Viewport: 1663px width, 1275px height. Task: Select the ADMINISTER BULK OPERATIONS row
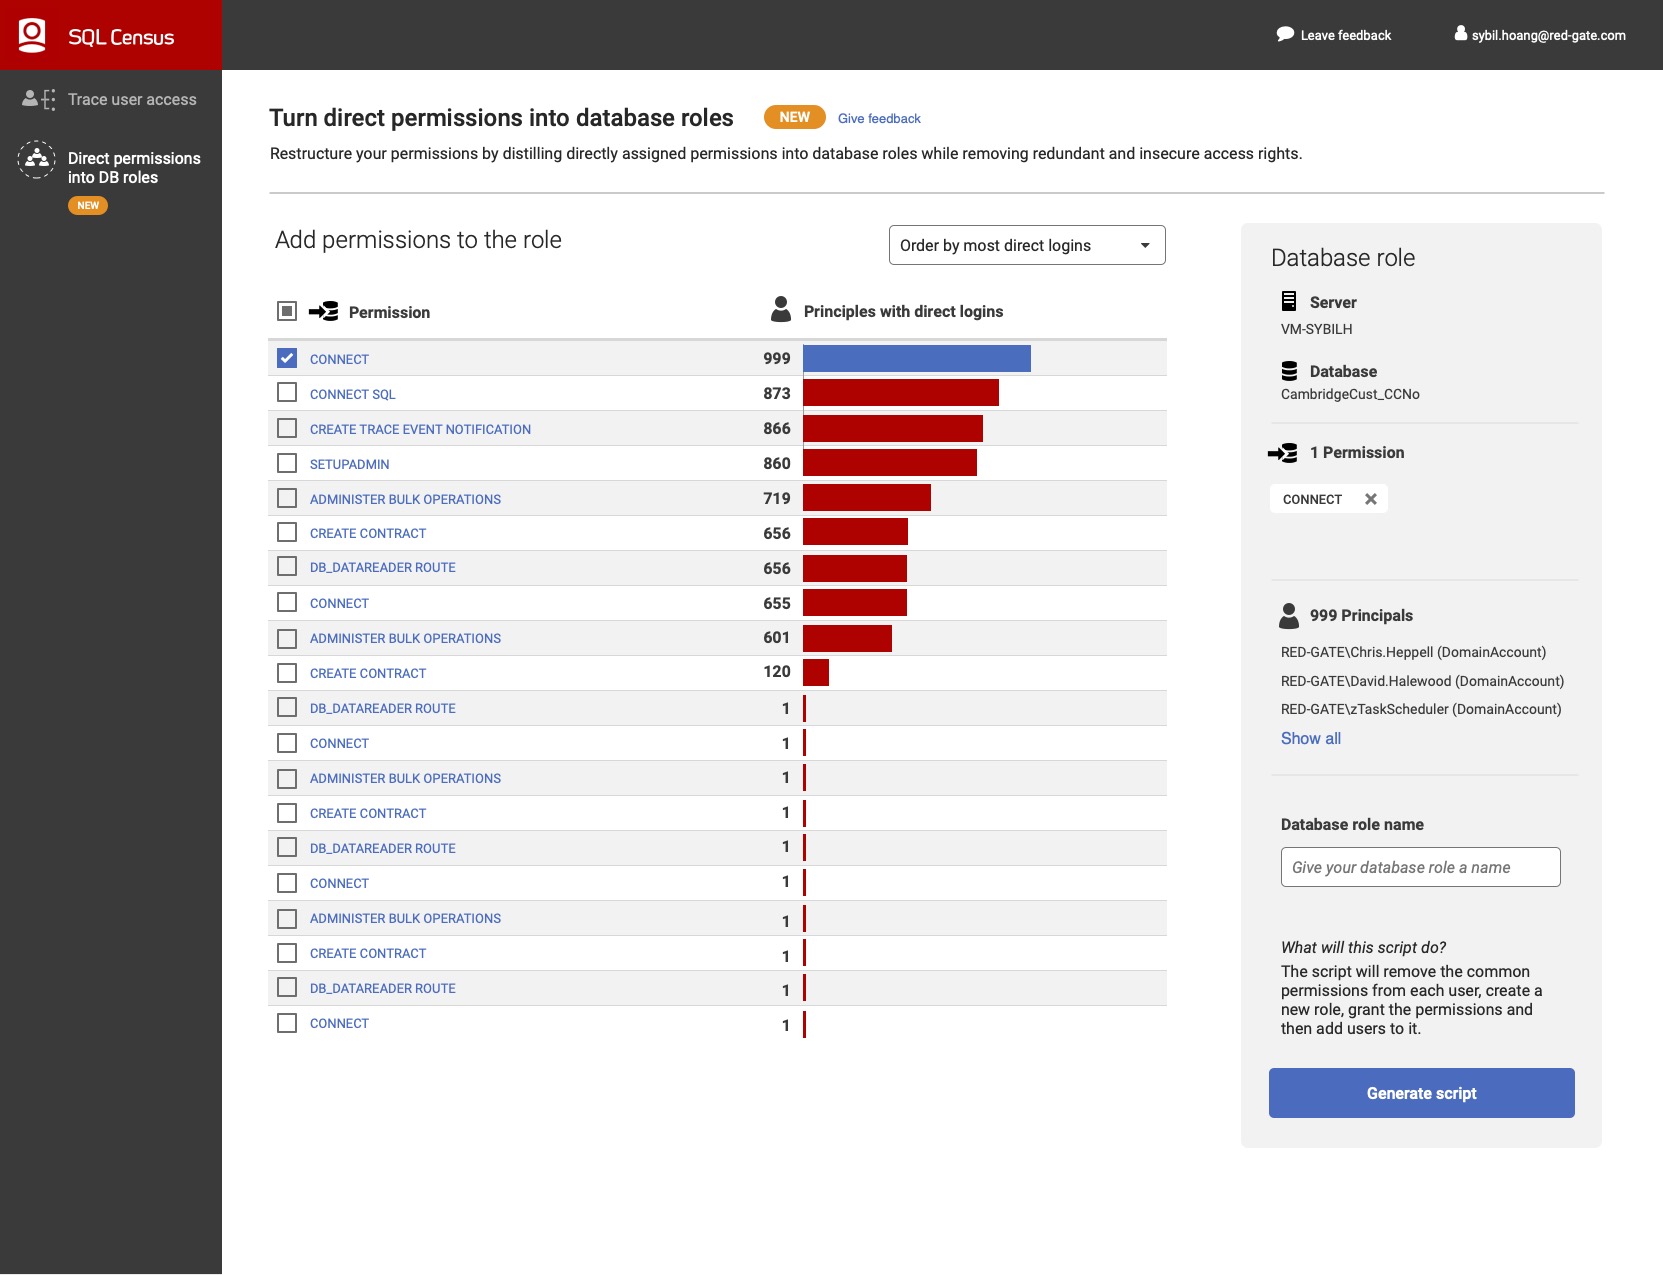[404, 498]
